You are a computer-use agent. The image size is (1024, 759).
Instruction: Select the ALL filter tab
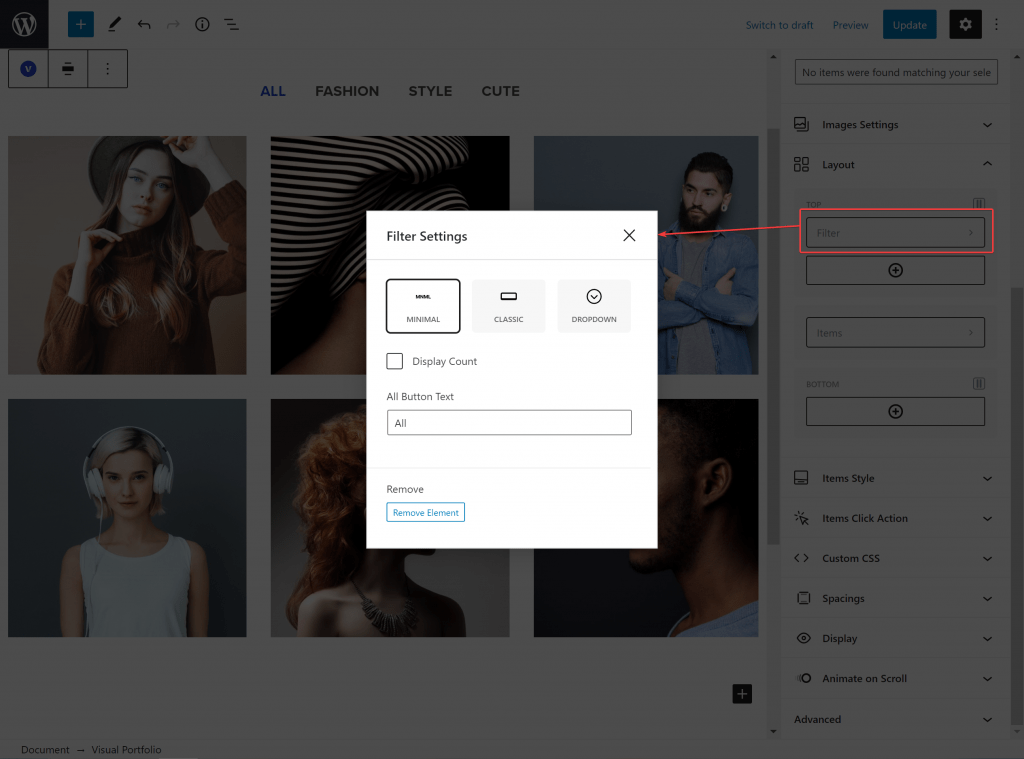pyautogui.click(x=273, y=91)
